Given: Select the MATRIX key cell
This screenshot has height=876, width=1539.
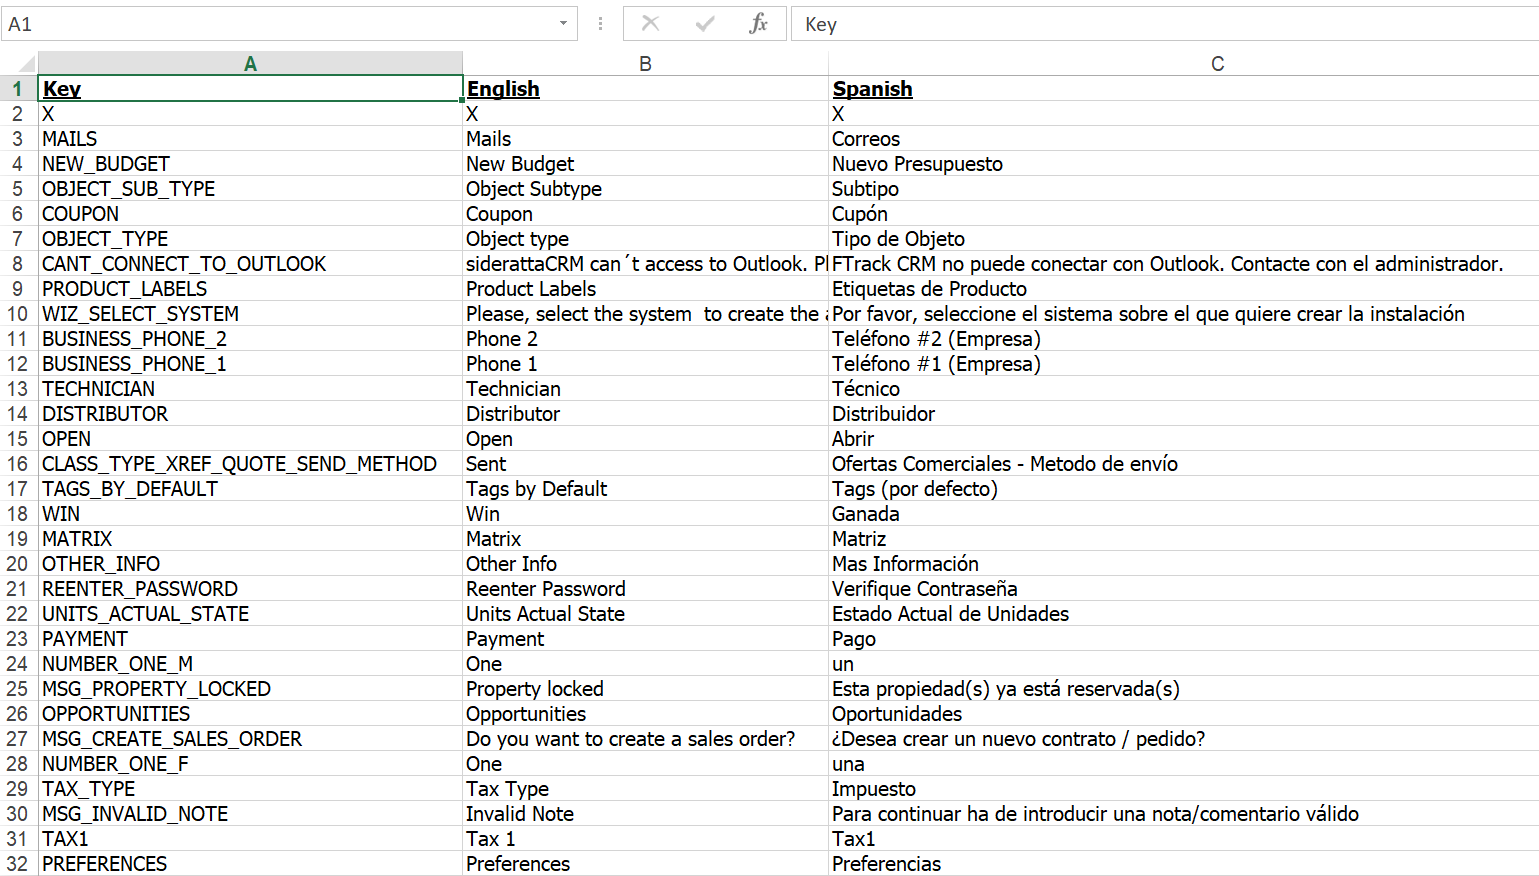Looking at the screenshot, I should click(x=250, y=539).
